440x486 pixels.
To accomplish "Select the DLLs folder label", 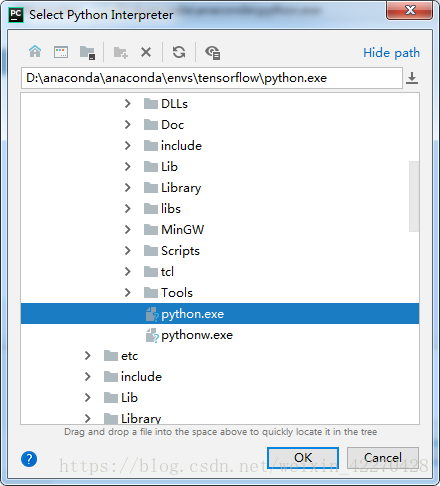I will click(x=174, y=104).
